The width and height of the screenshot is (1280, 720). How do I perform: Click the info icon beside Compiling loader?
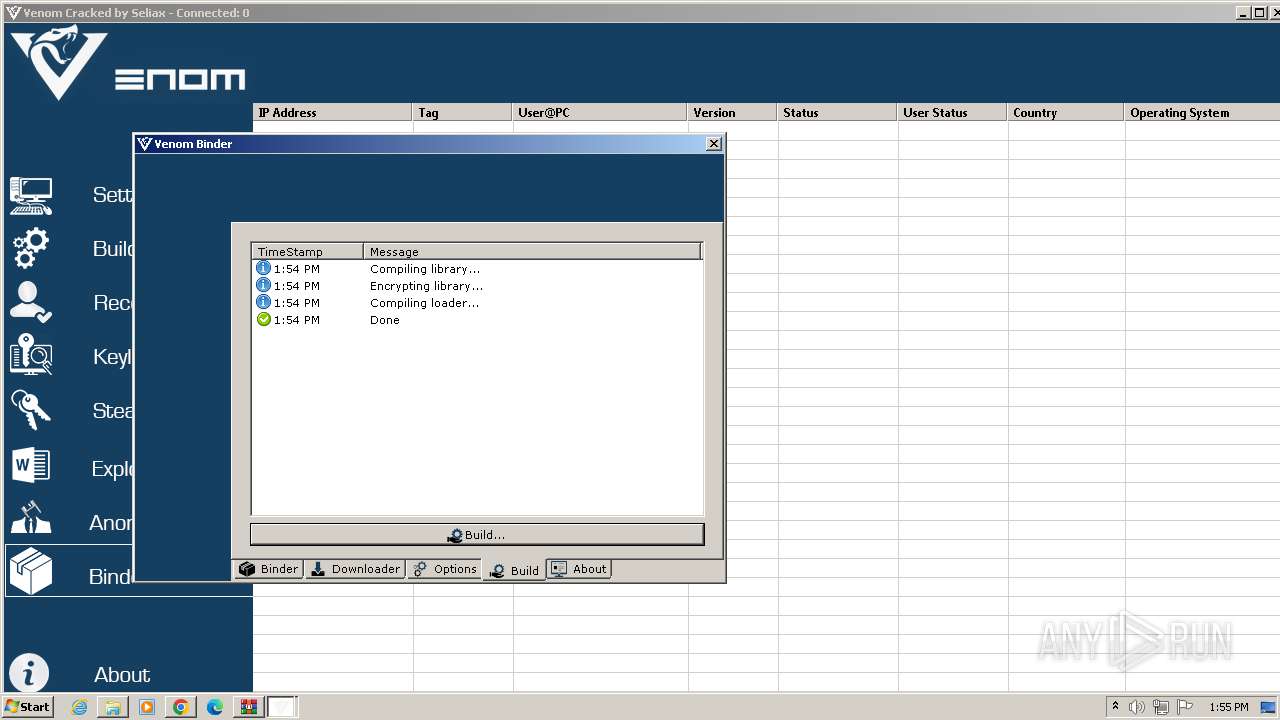click(x=263, y=302)
